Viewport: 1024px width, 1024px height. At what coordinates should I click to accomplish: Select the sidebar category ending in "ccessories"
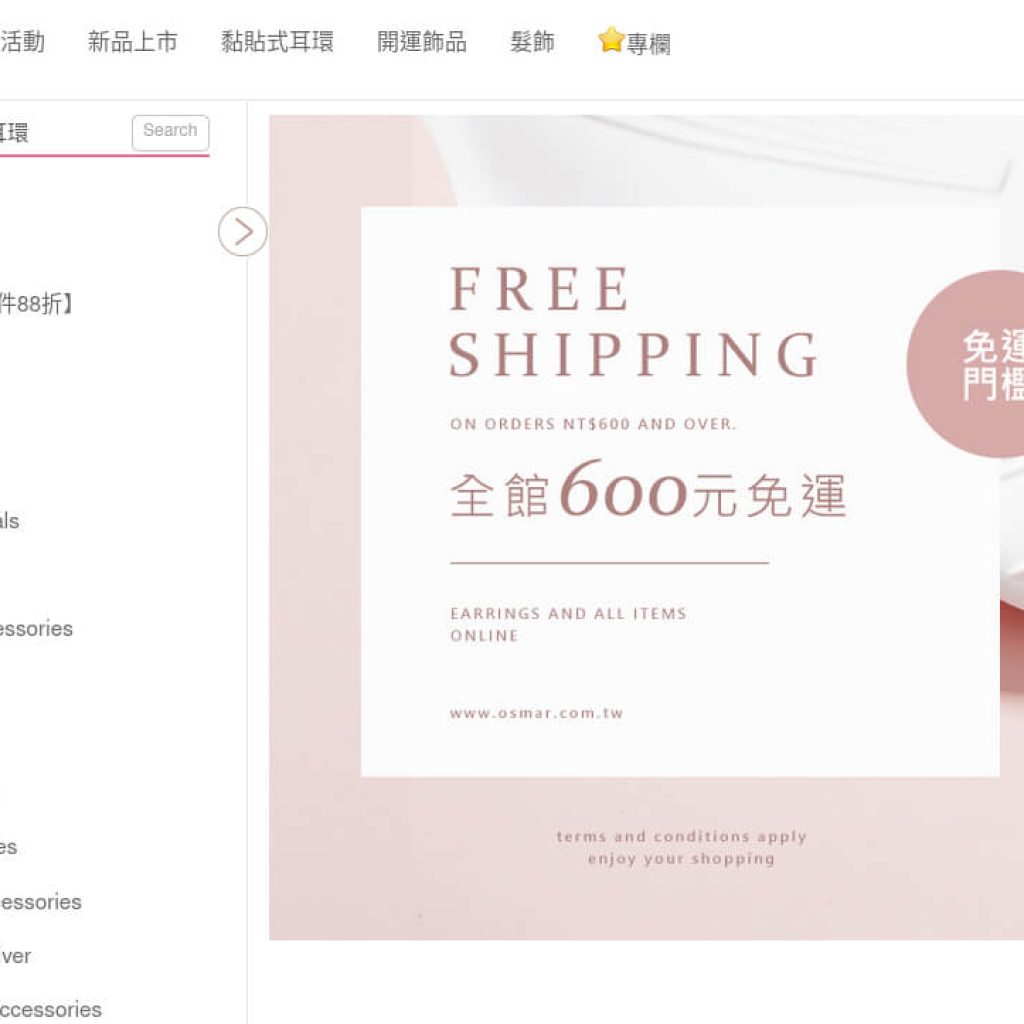coord(51,1010)
